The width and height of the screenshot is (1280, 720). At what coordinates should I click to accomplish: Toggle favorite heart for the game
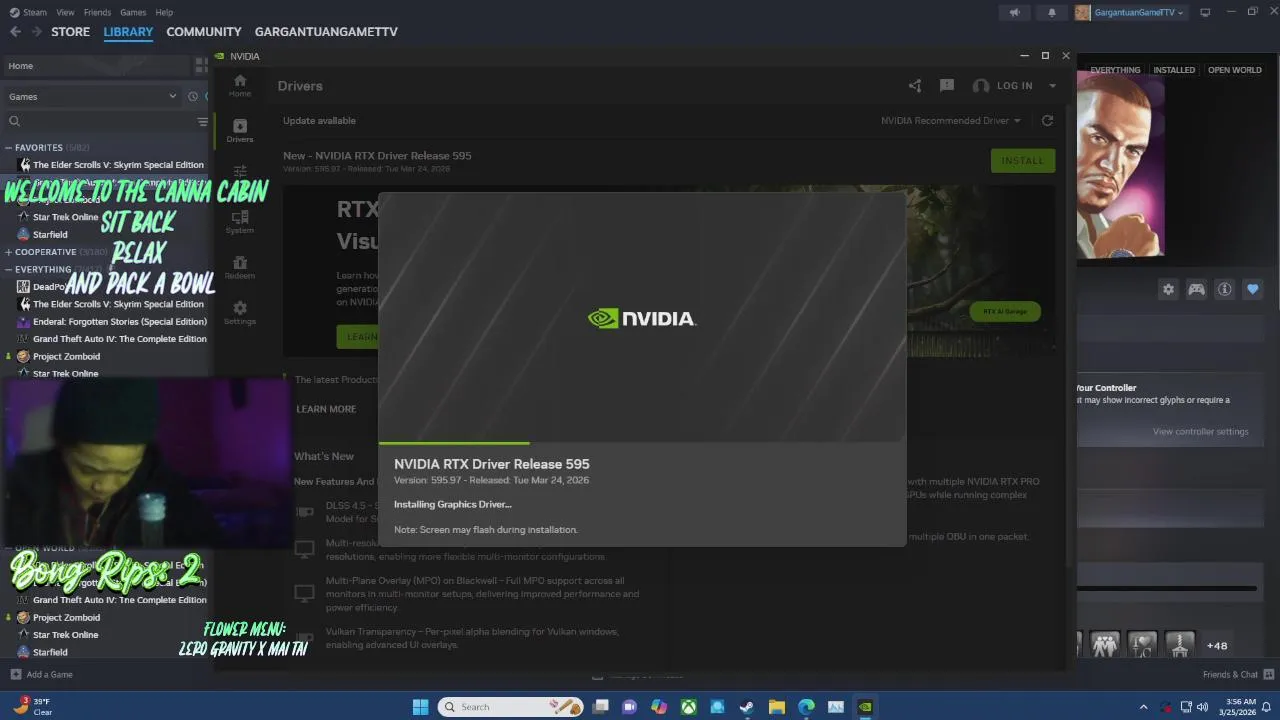(x=1252, y=289)
